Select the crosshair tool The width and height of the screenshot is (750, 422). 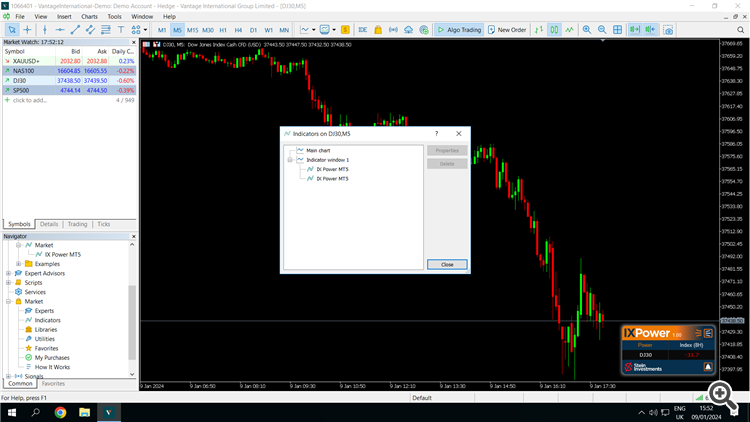(27, 30)
